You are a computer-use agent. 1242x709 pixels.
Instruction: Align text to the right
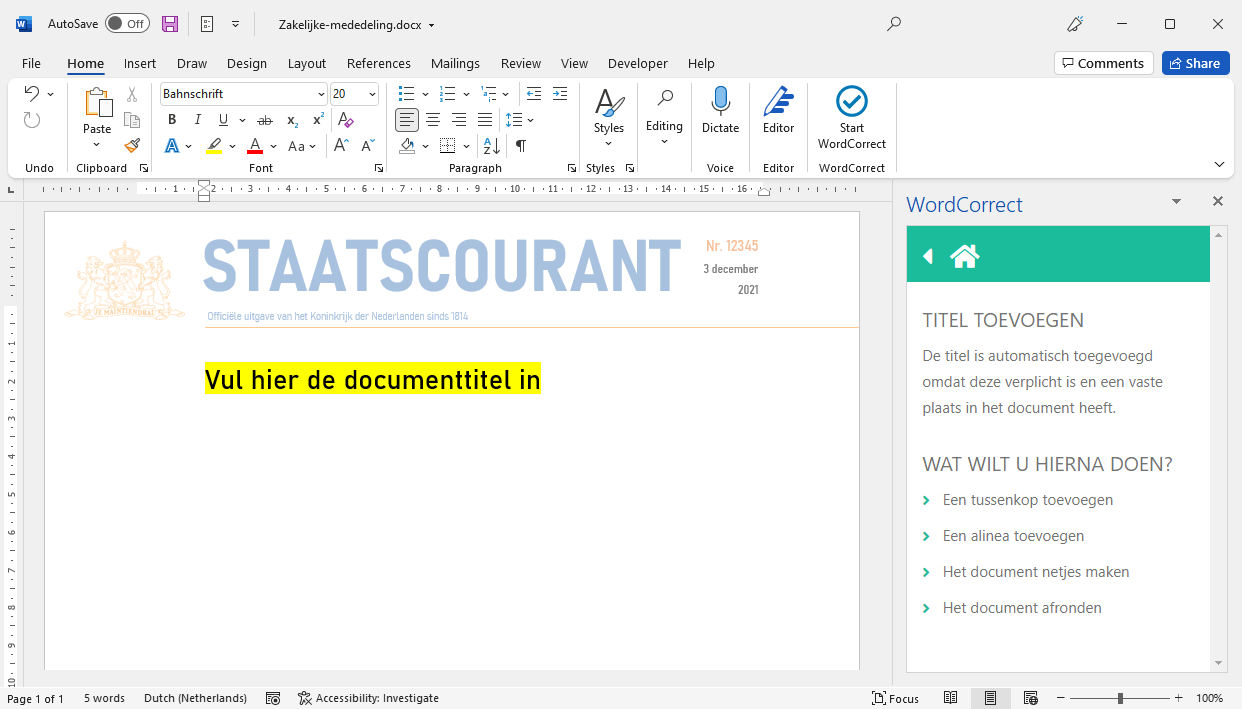tap(459, 120)
